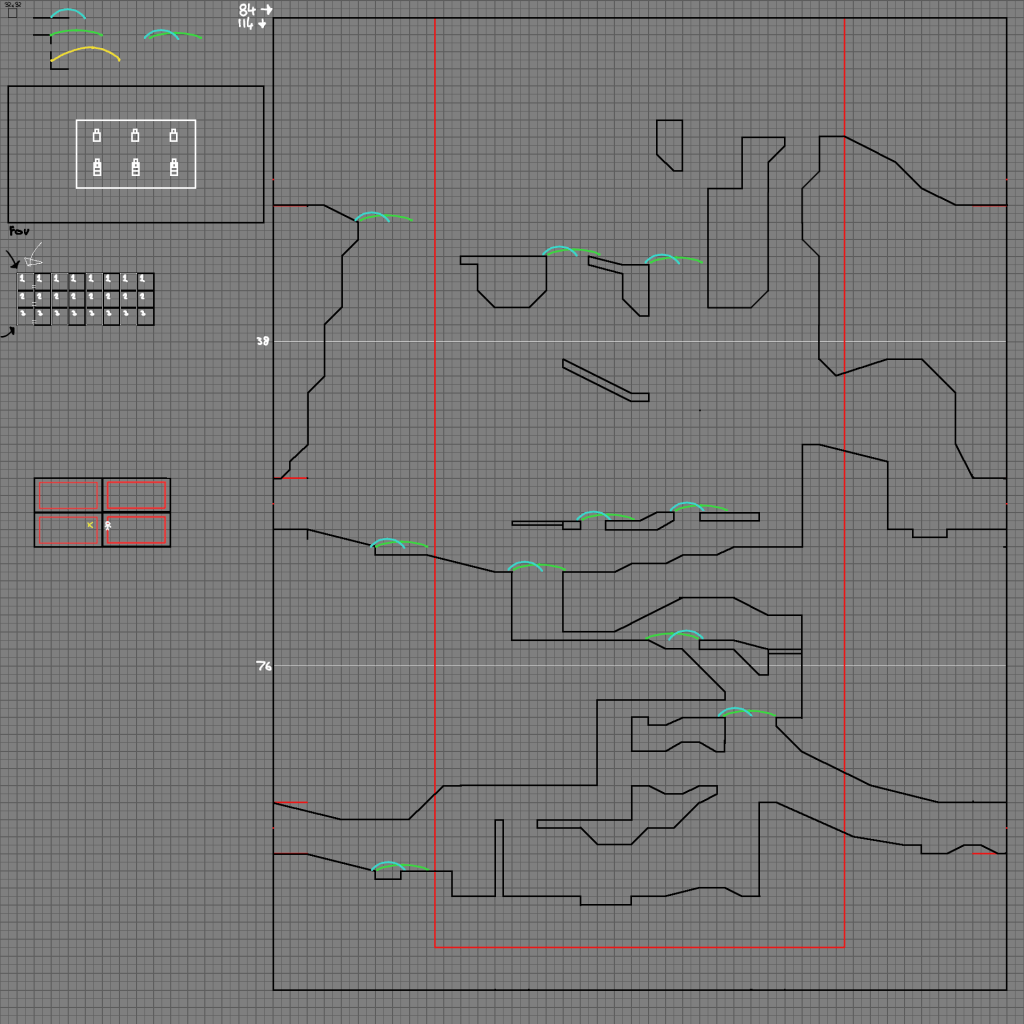Click the bottom-left striped bottle icon
The height and width of the screenshot is (1024, 1024).
[x=97, y=167]
